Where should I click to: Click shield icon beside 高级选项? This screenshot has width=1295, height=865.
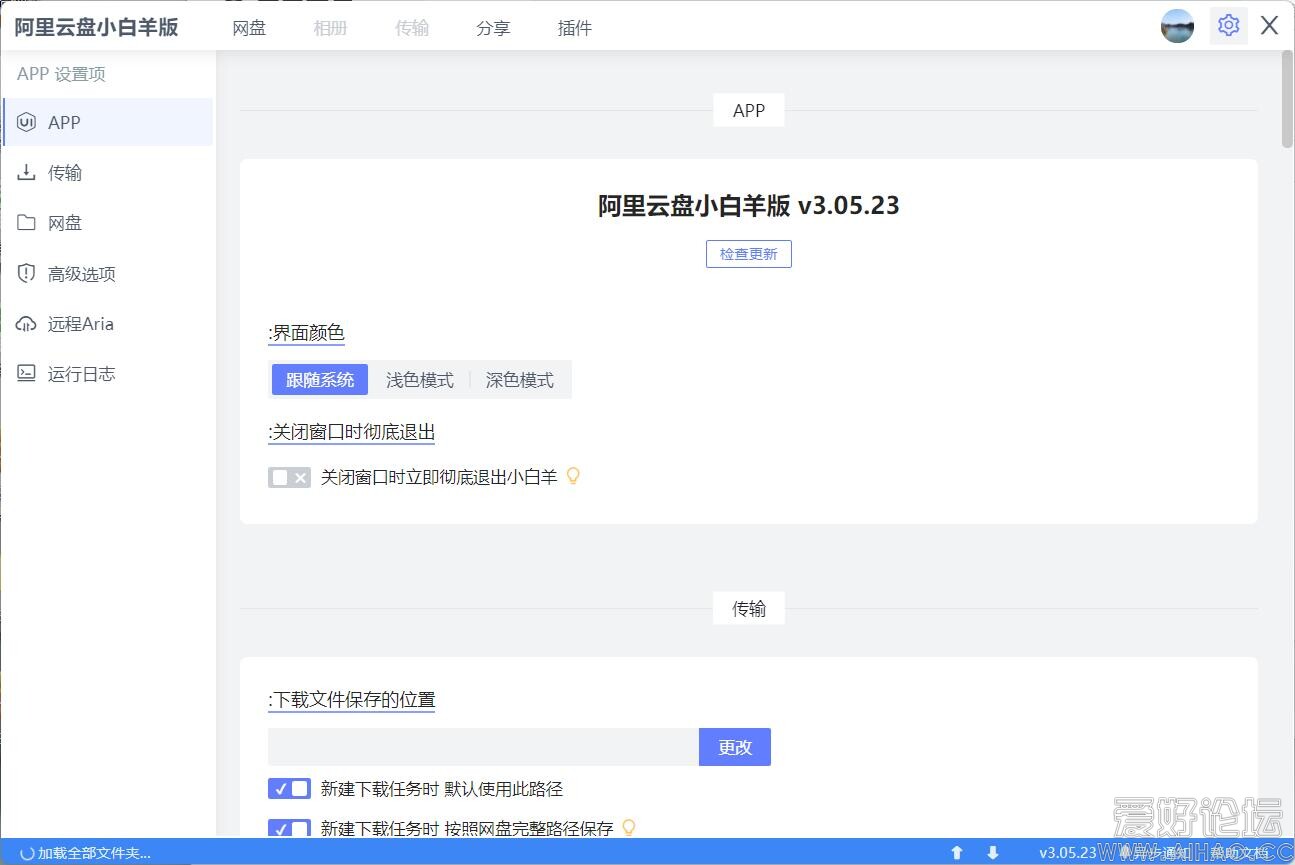[27, 273]
